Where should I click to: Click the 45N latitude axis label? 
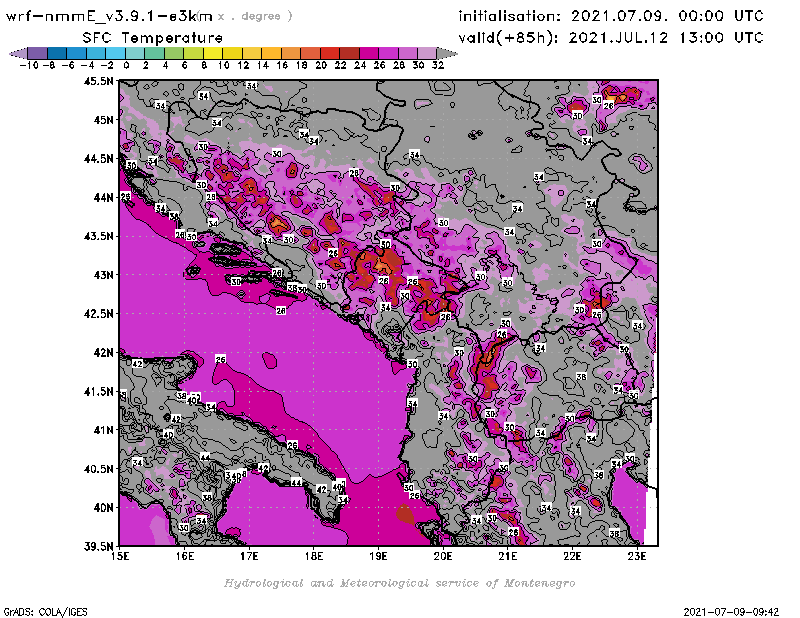[x=103, y=120]
